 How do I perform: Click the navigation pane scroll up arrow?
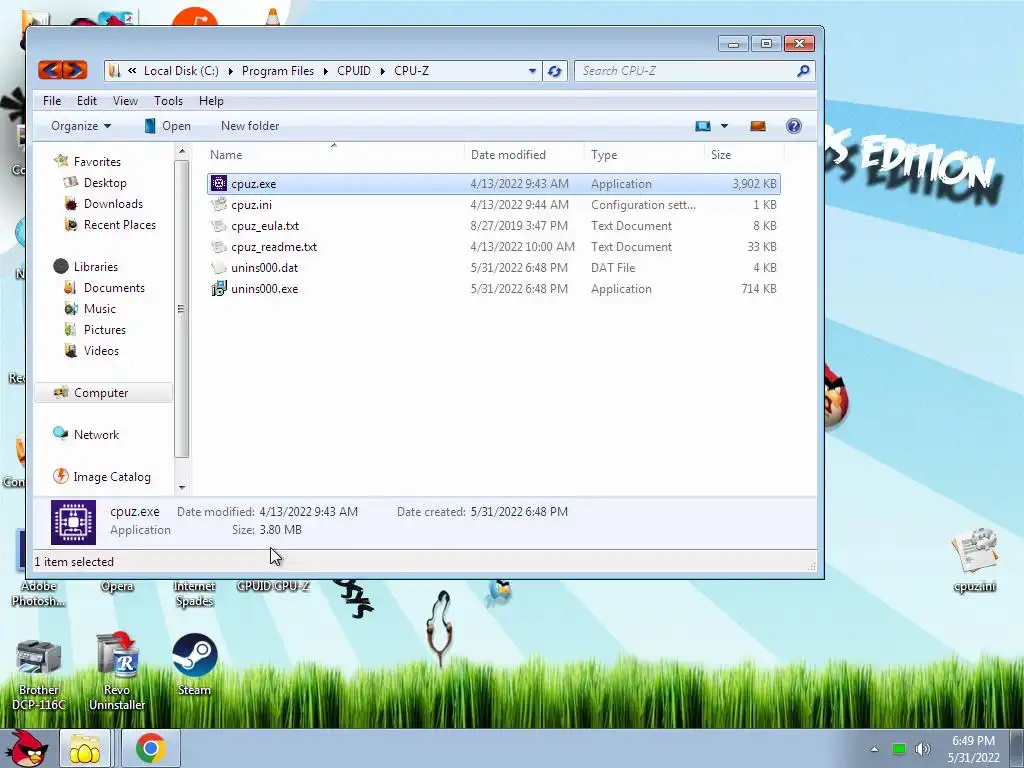pos(182,152)
